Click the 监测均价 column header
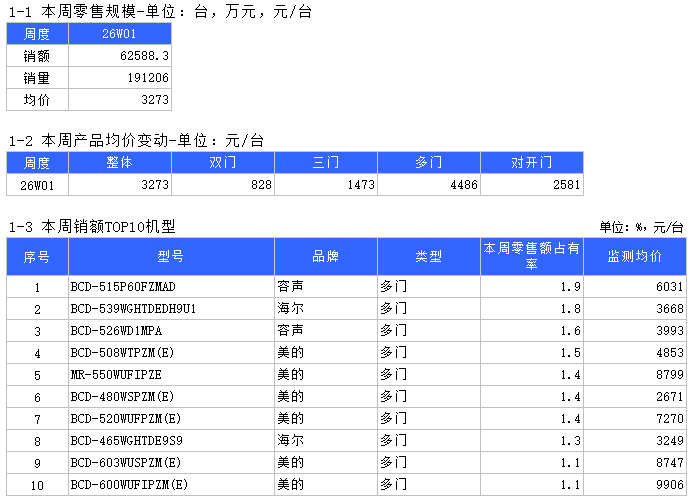Image resolution: width=694 pixels, height=503 pixels. 635,256
